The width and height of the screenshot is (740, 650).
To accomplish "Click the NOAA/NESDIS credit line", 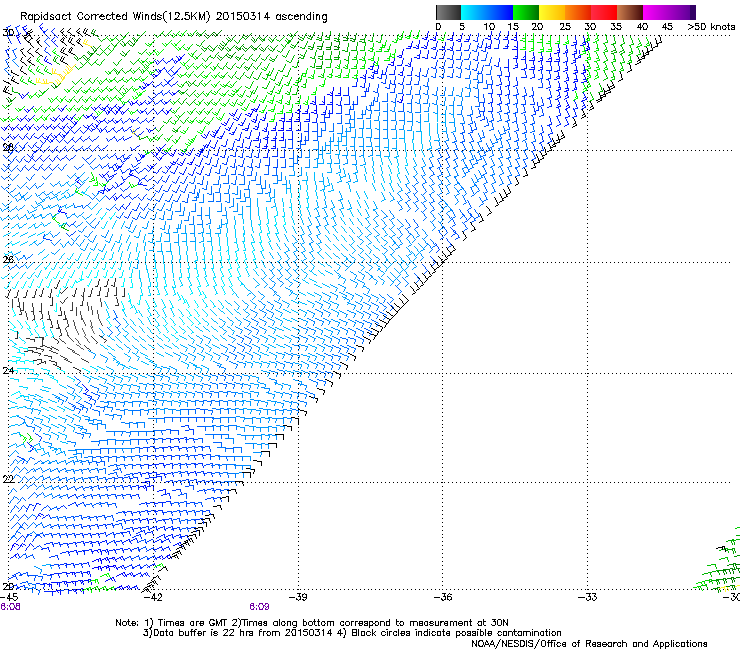I will pos(589,644).
